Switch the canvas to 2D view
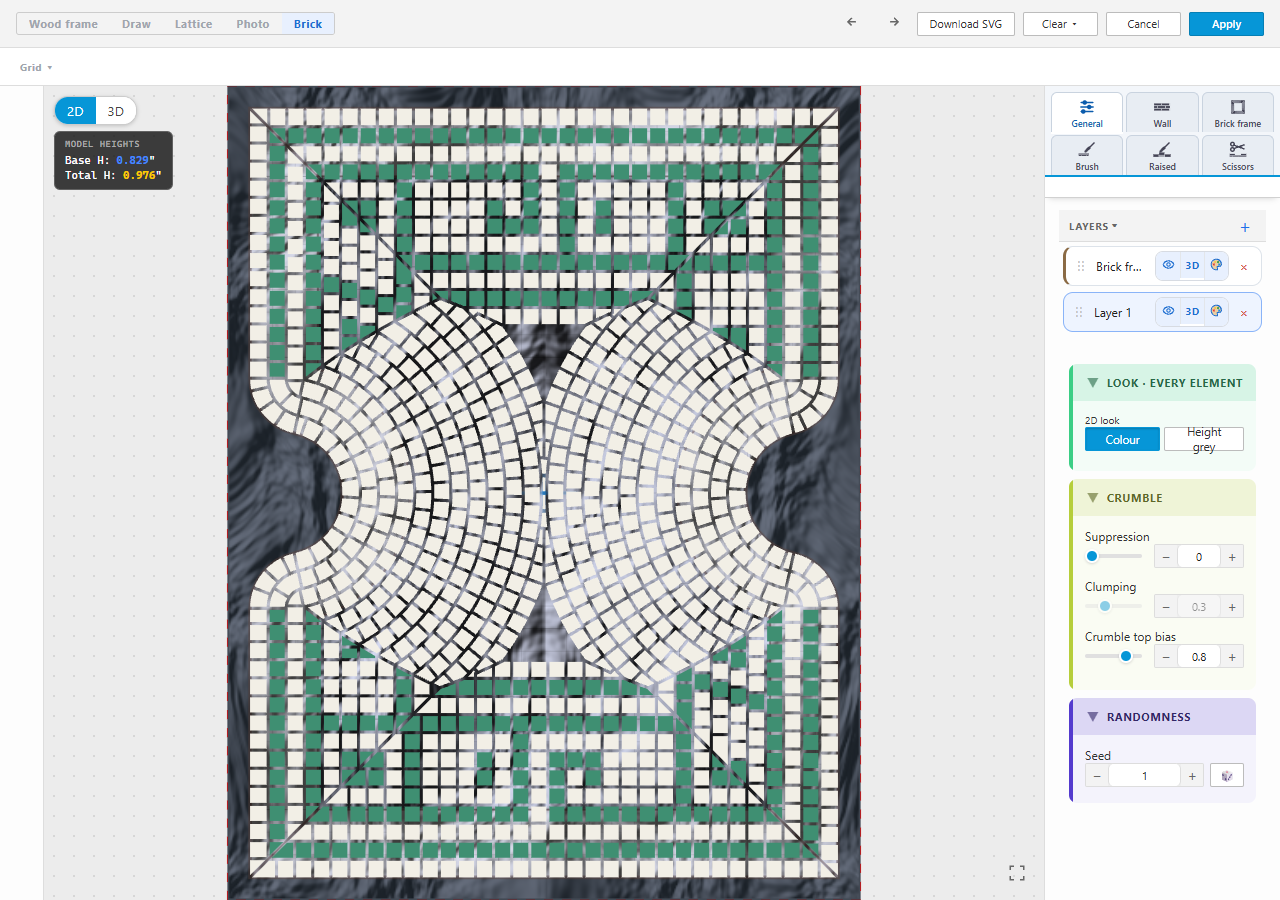 click(75, 111)
